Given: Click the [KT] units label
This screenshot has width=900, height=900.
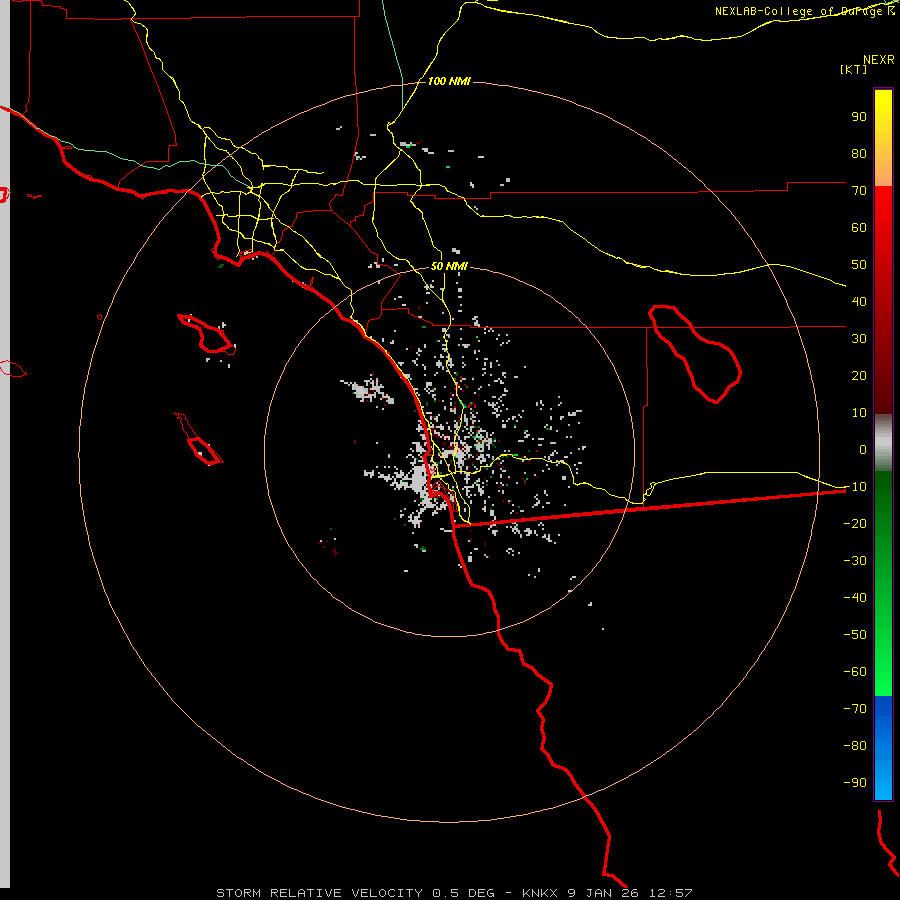Looking at the screenshot, I should 853,69.
